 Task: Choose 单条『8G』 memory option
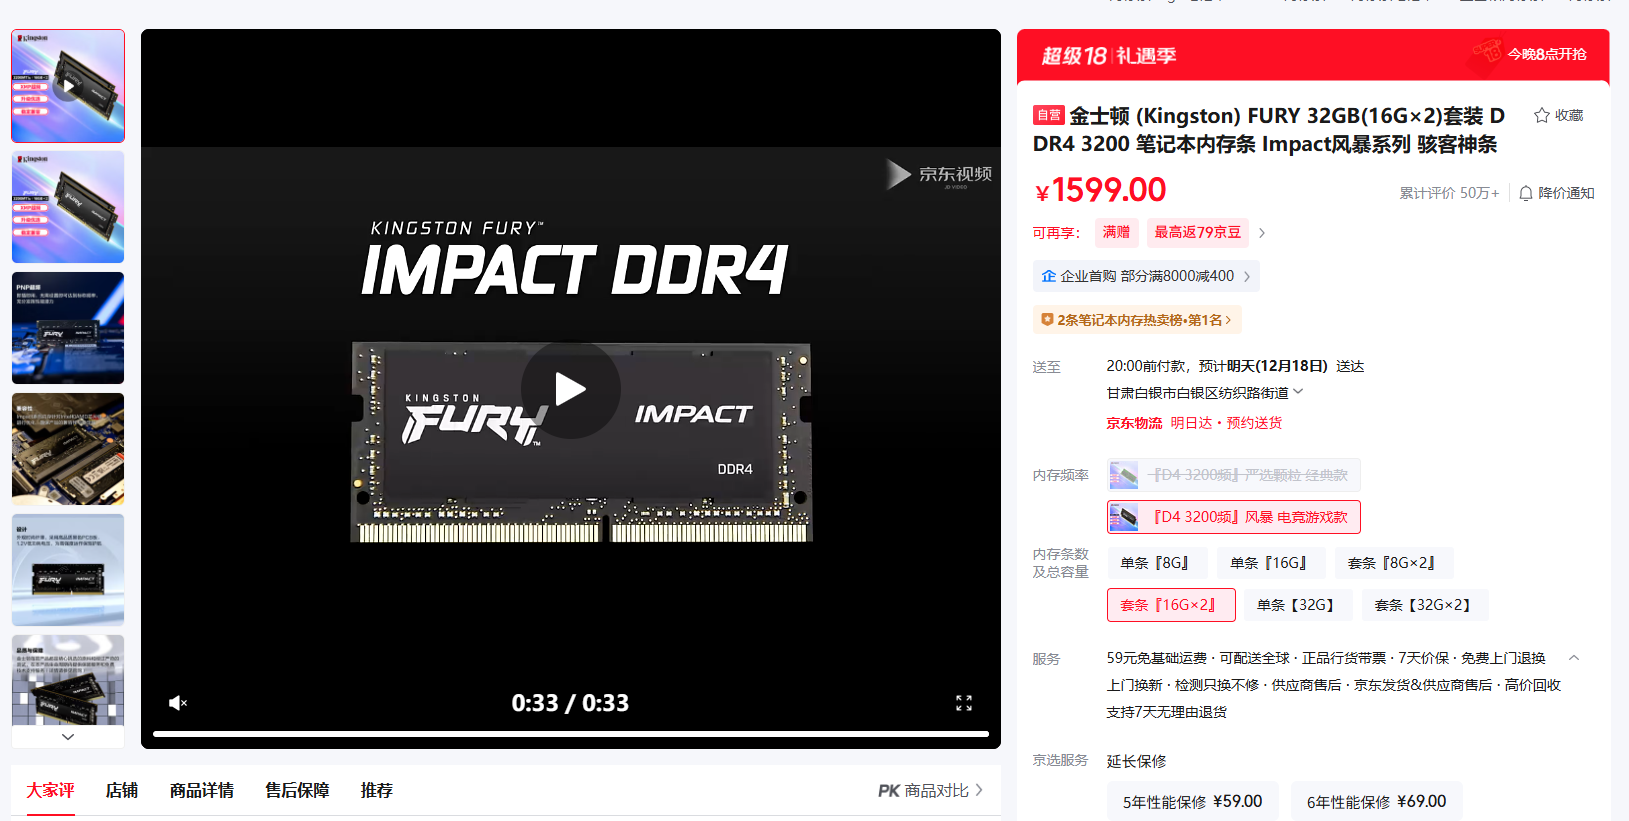click(1157, 563)
